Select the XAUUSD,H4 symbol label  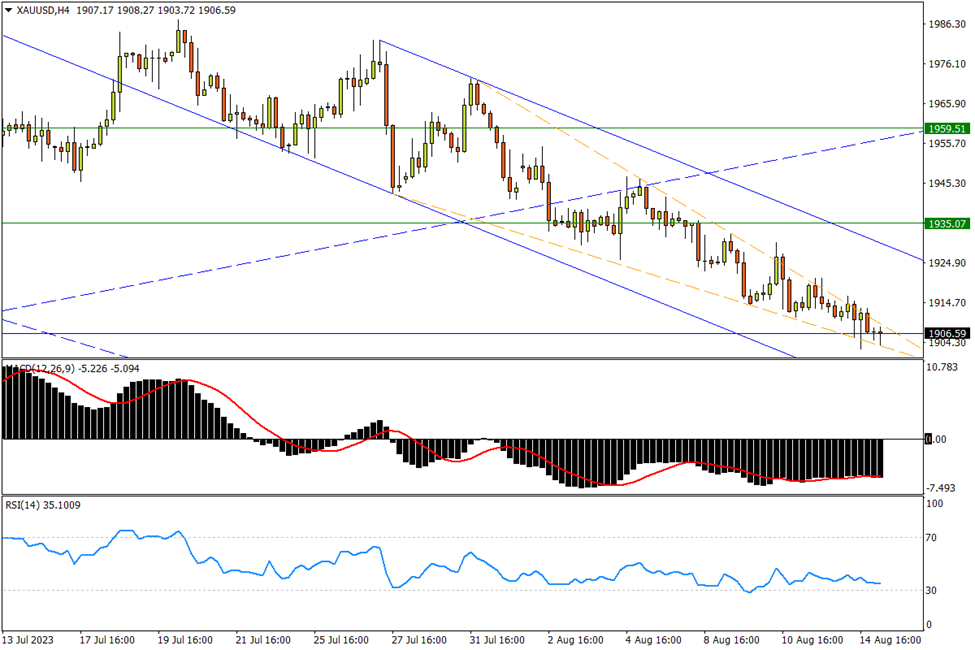(x=43, y=9)
